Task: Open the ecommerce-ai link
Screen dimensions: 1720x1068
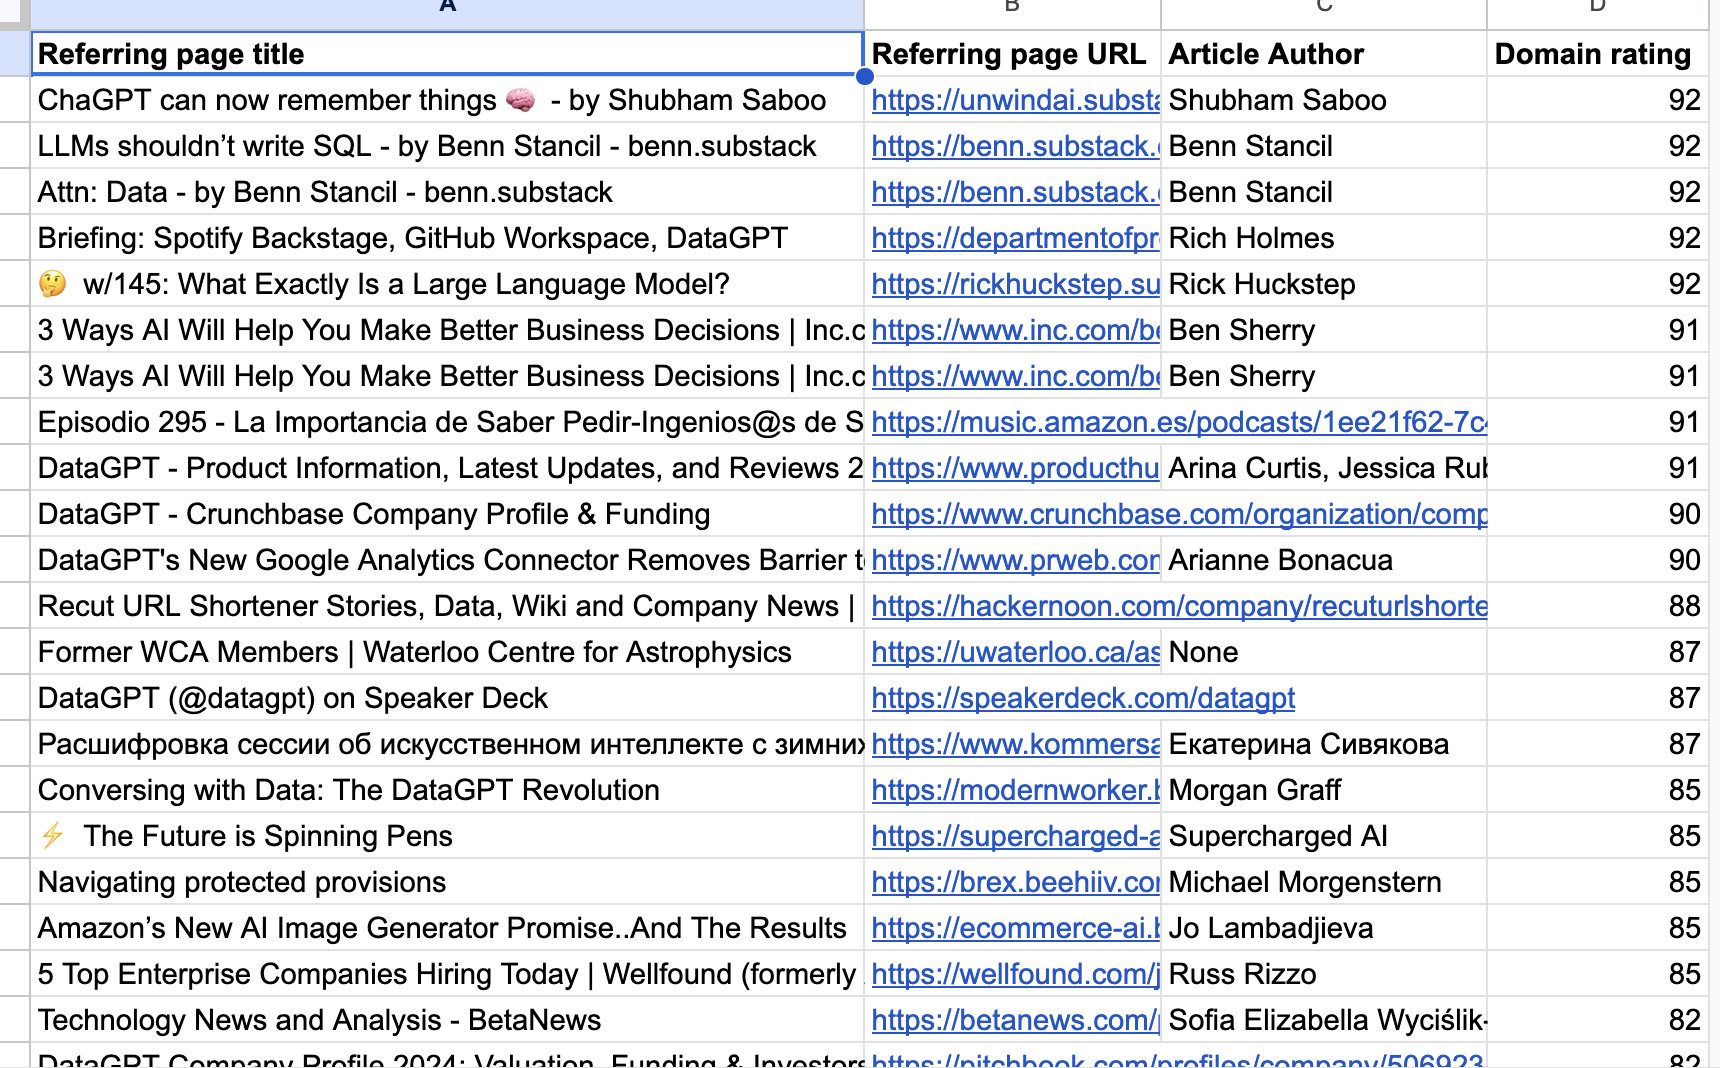Action: pyautogui.click(x=1015, y=928)
